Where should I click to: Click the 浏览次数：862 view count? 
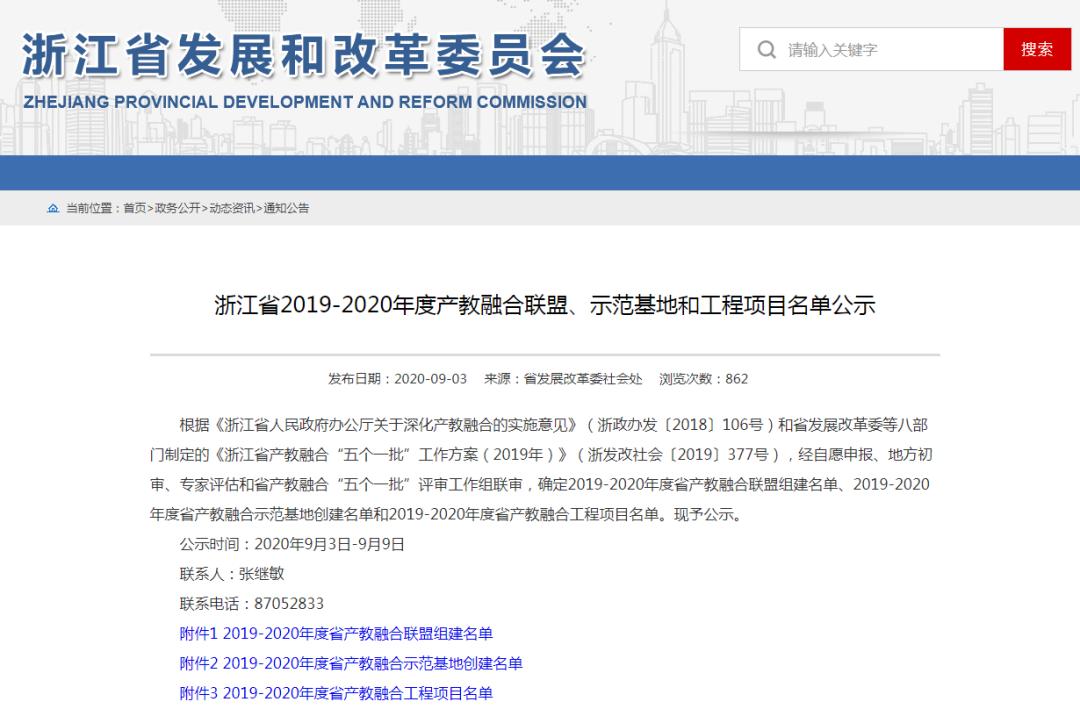(703, 379)
